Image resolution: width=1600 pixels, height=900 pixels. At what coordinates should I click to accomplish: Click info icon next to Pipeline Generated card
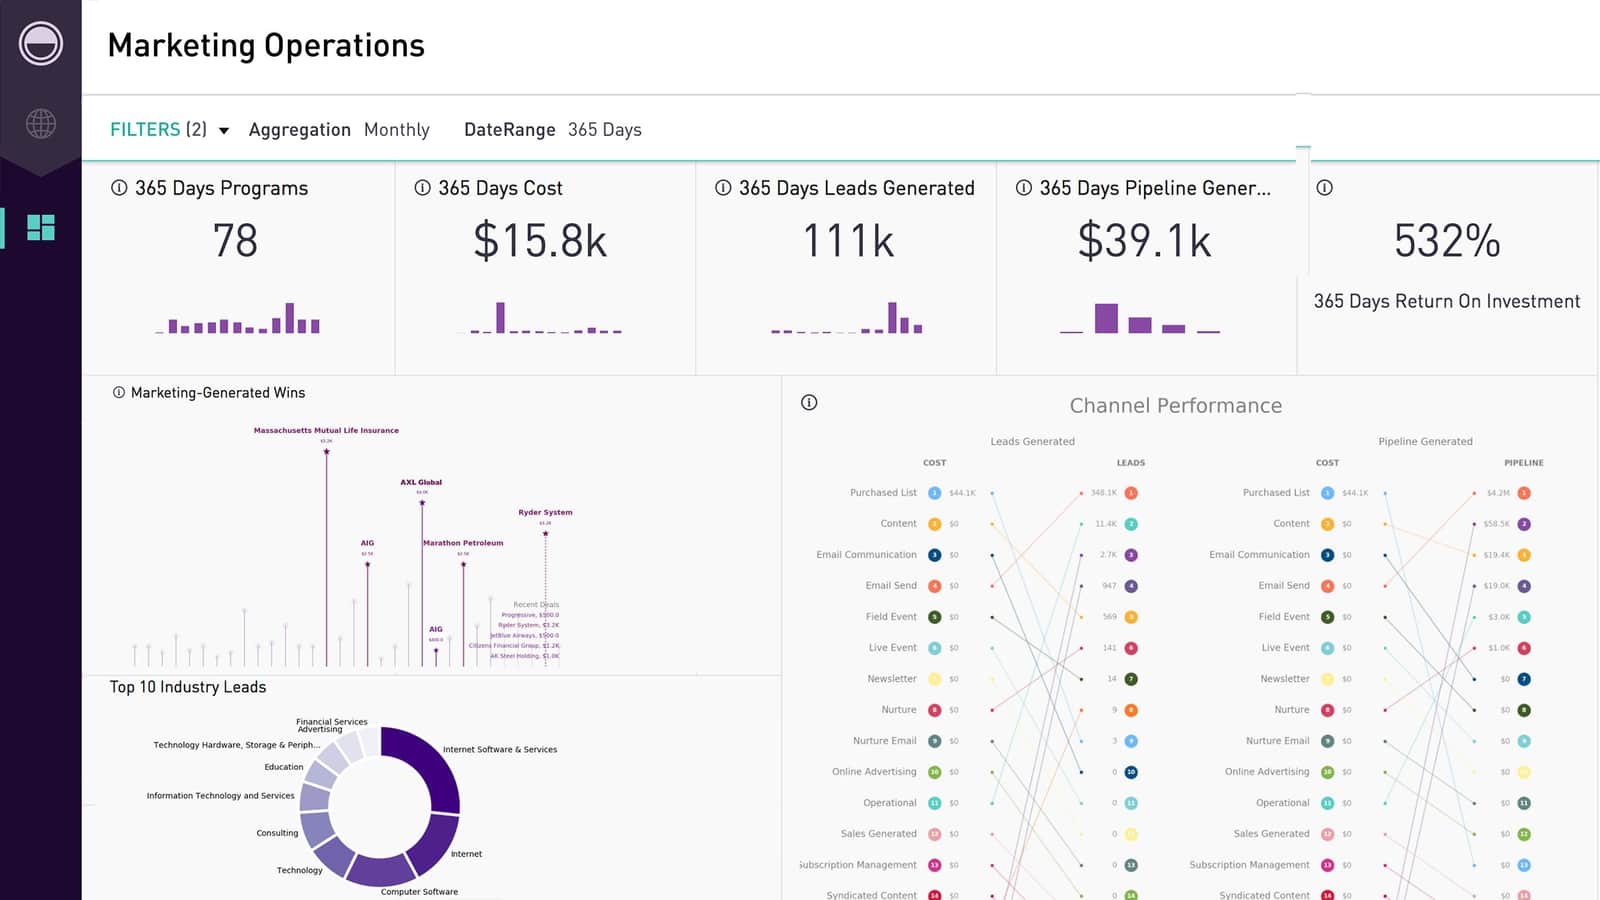point(1024,188)
